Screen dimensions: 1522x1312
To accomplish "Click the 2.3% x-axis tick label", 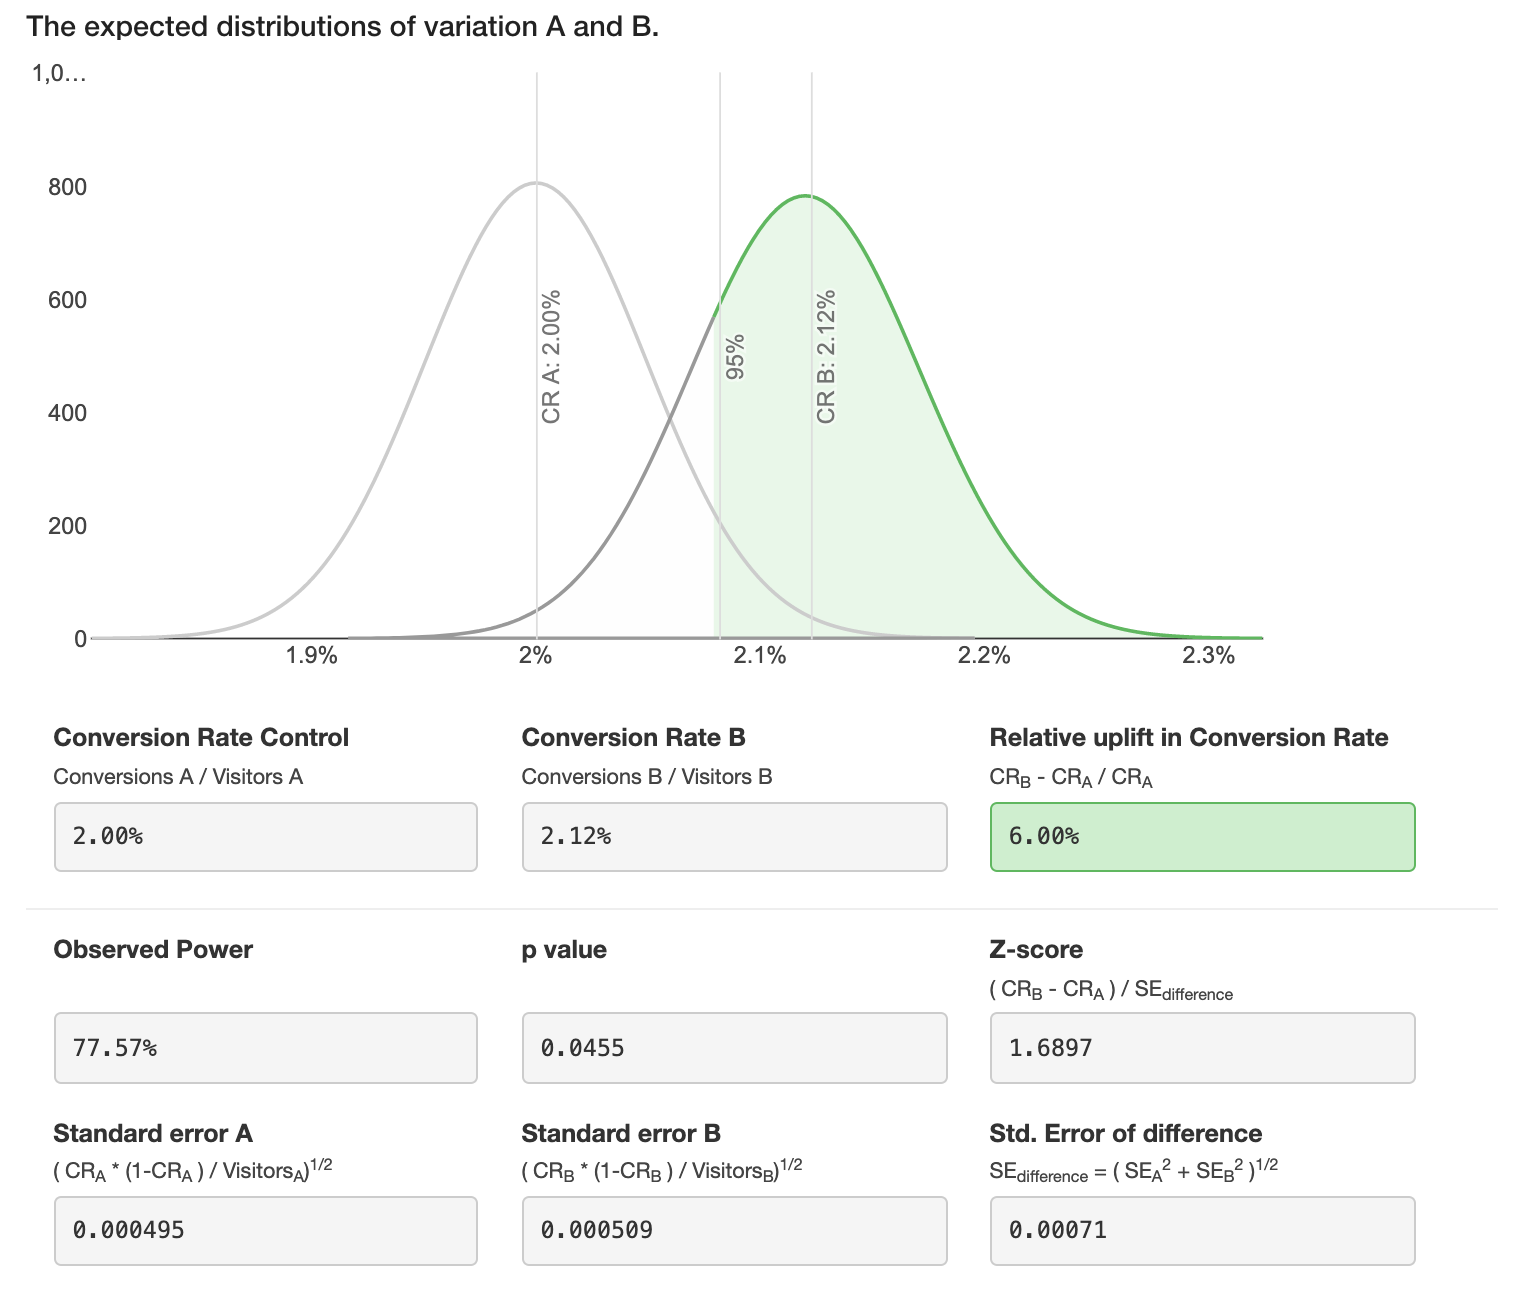I will [1208, 656].
